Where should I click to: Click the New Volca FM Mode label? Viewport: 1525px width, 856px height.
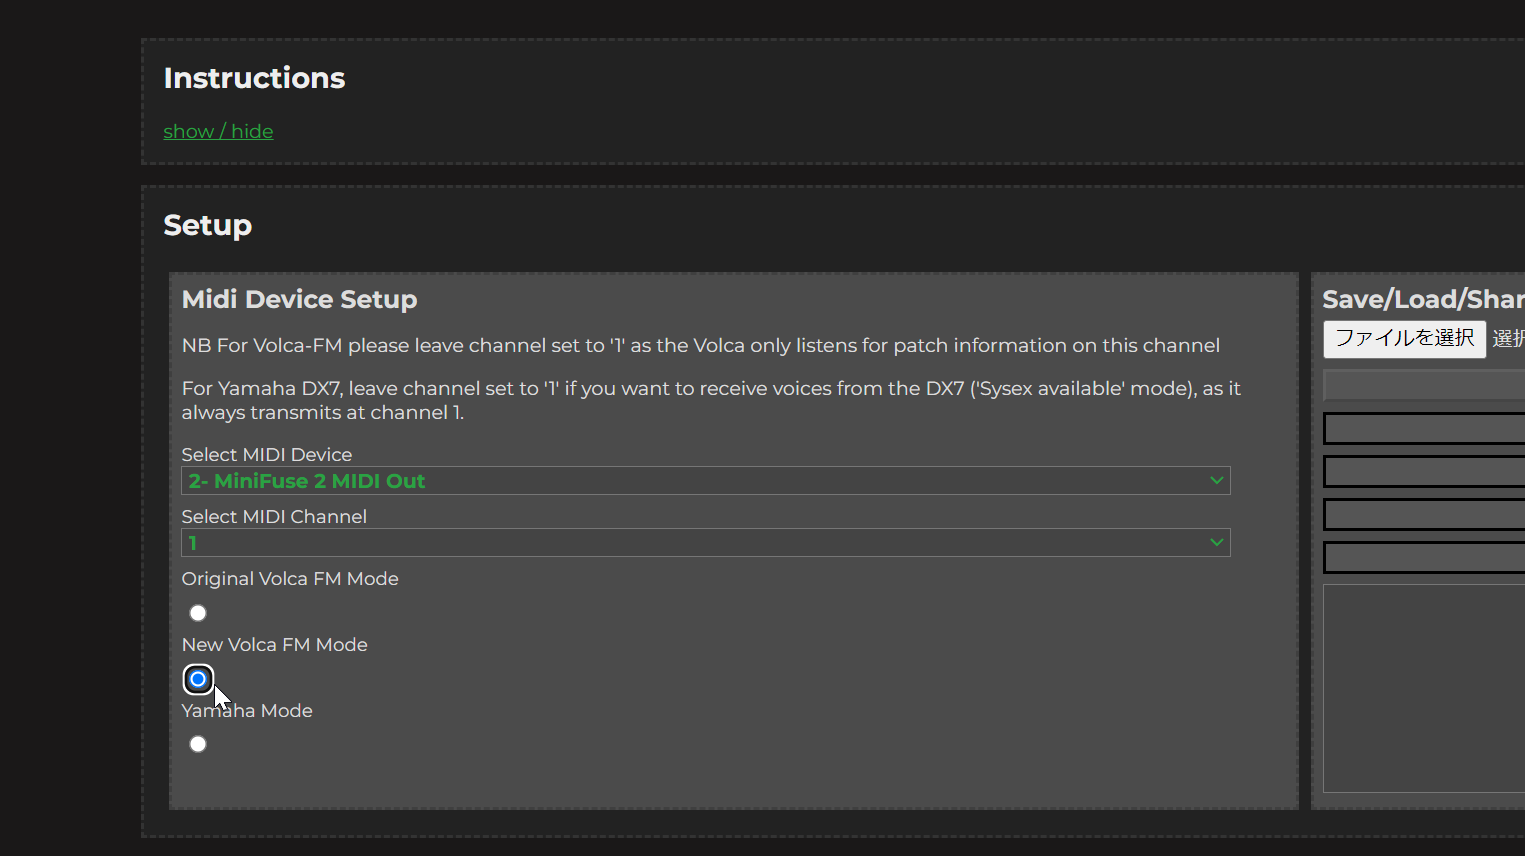click(275, 644)
